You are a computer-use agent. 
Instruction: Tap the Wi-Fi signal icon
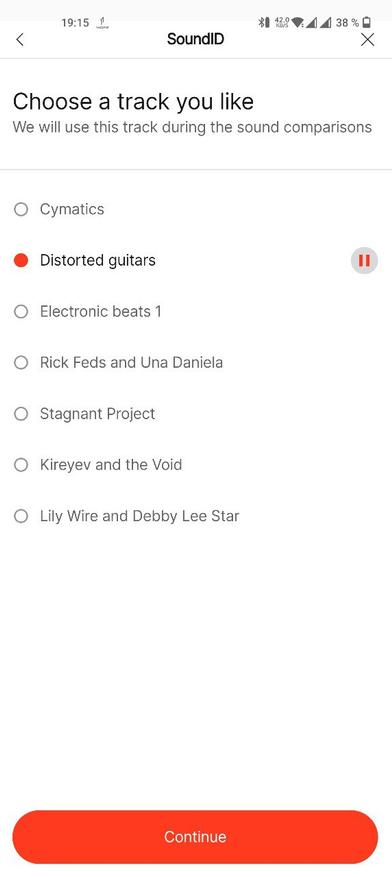pos(297,22)
